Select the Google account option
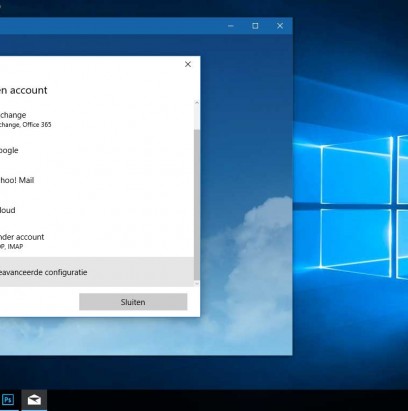408x411 pixels. (97, 150)
